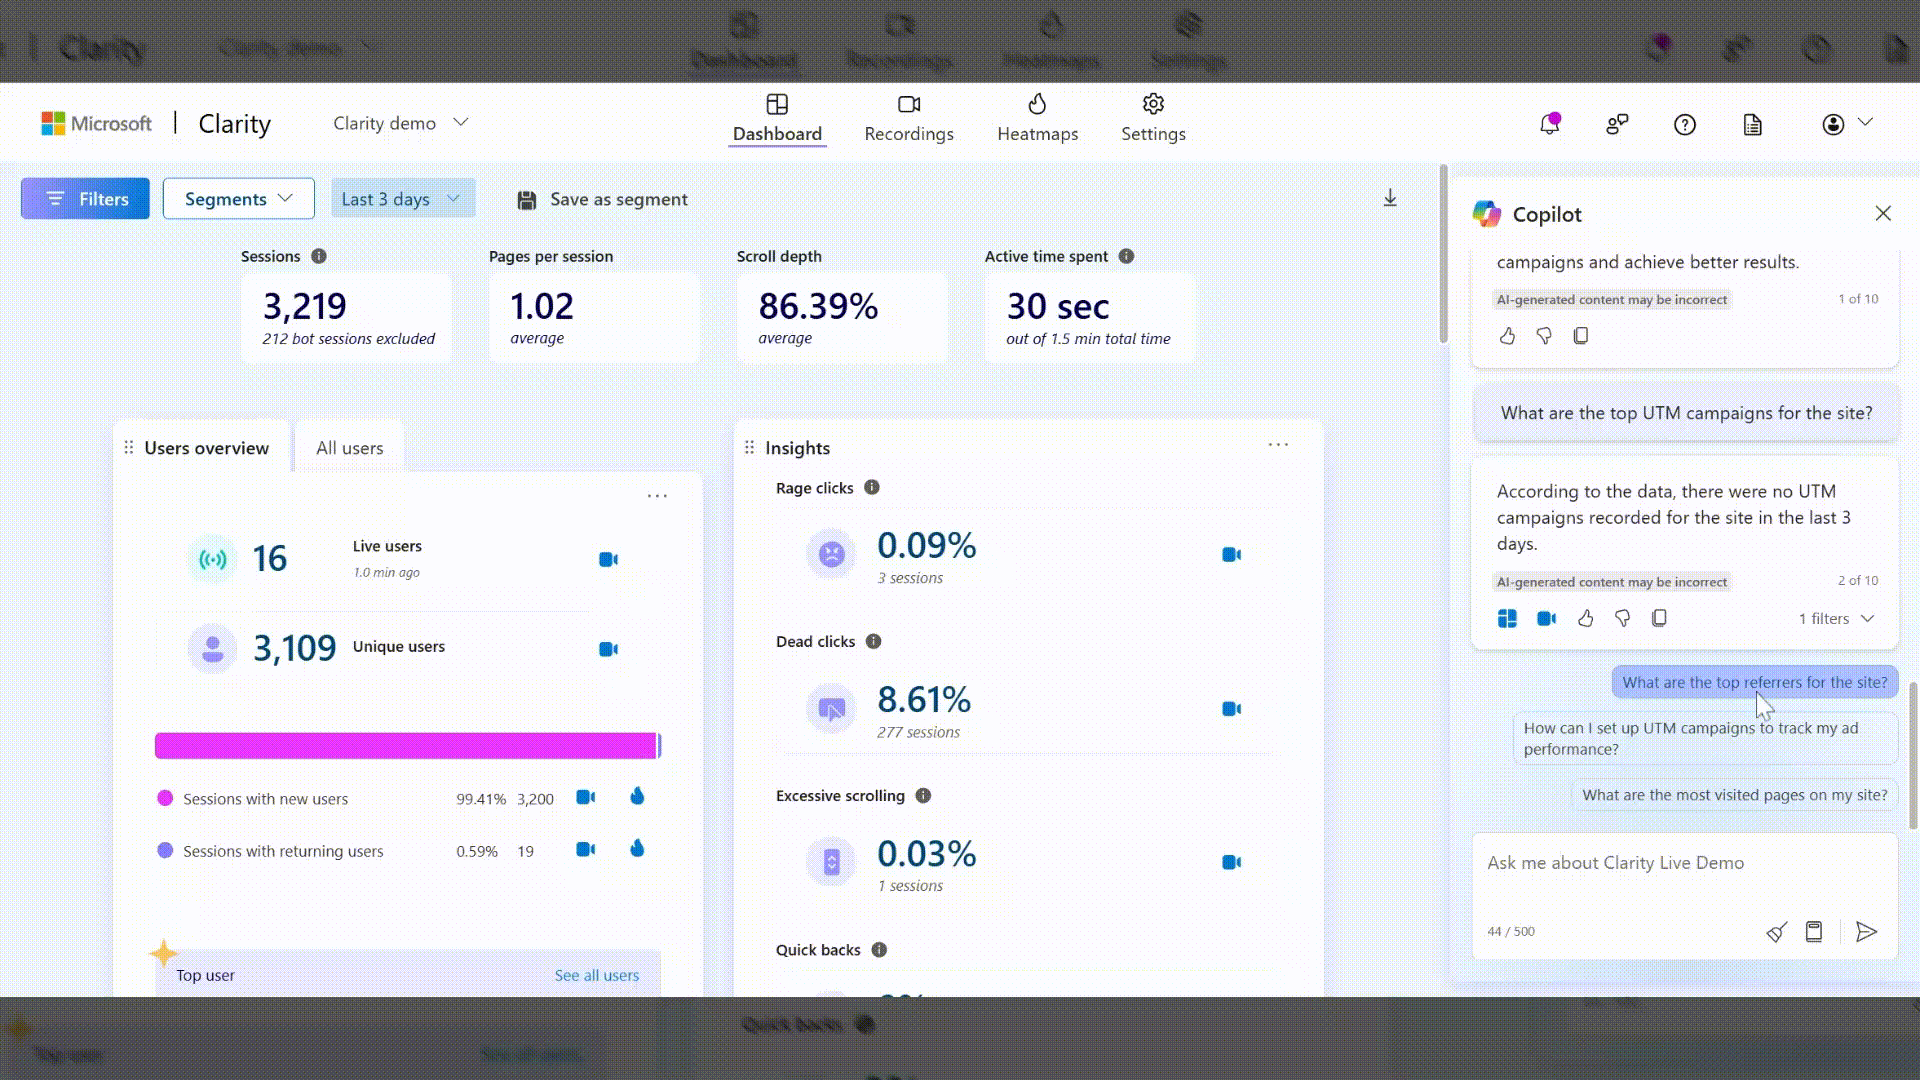
Task: Click the Dashboard navigation icon
Action: click(777, 104)
